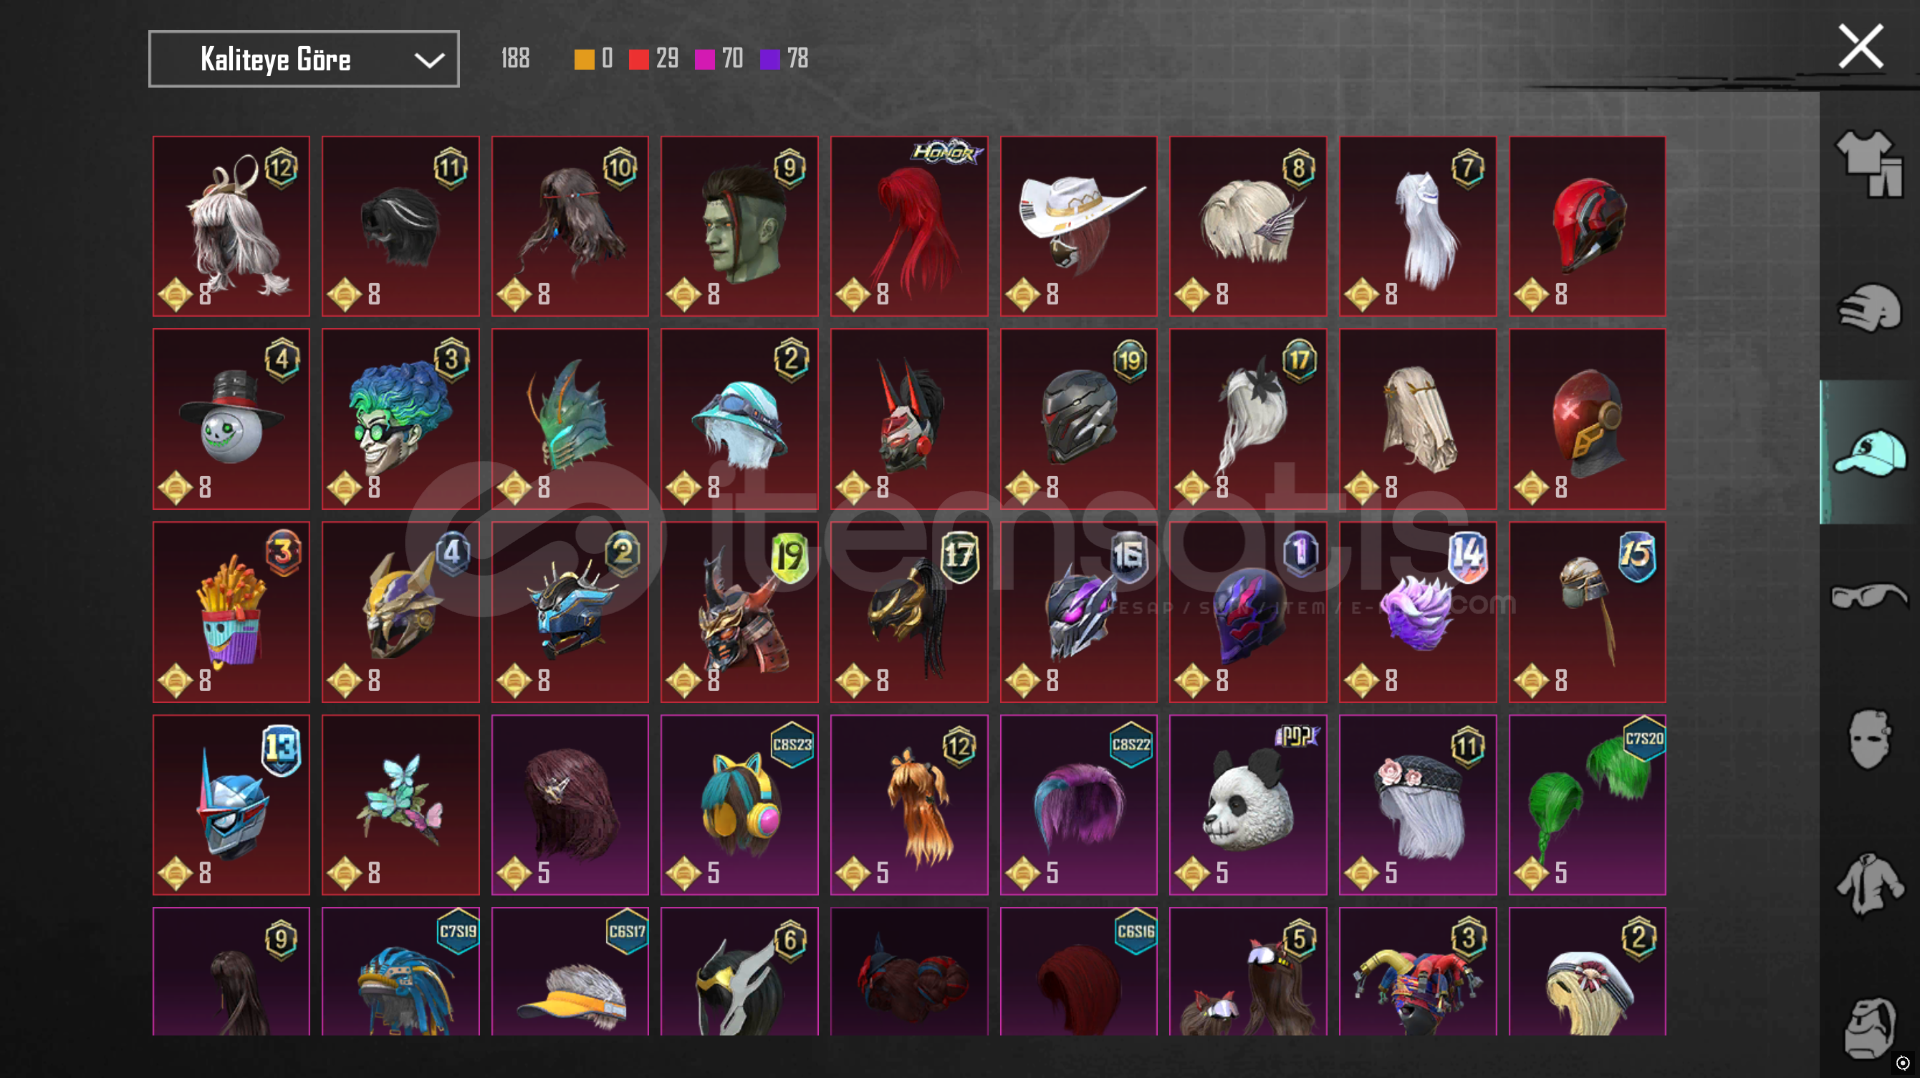Choose the C8S23 cat headphones item

tap(739, 805)
